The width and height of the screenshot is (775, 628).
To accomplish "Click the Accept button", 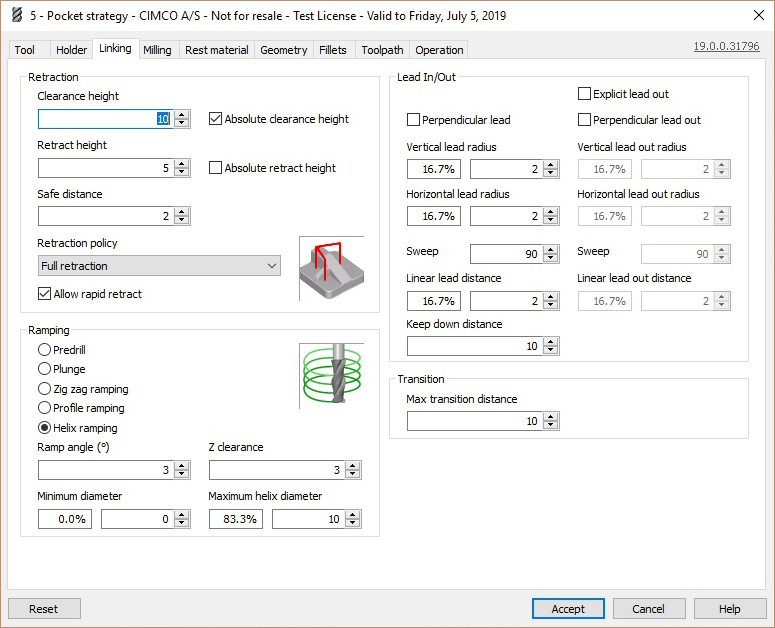I will point(568,609).
